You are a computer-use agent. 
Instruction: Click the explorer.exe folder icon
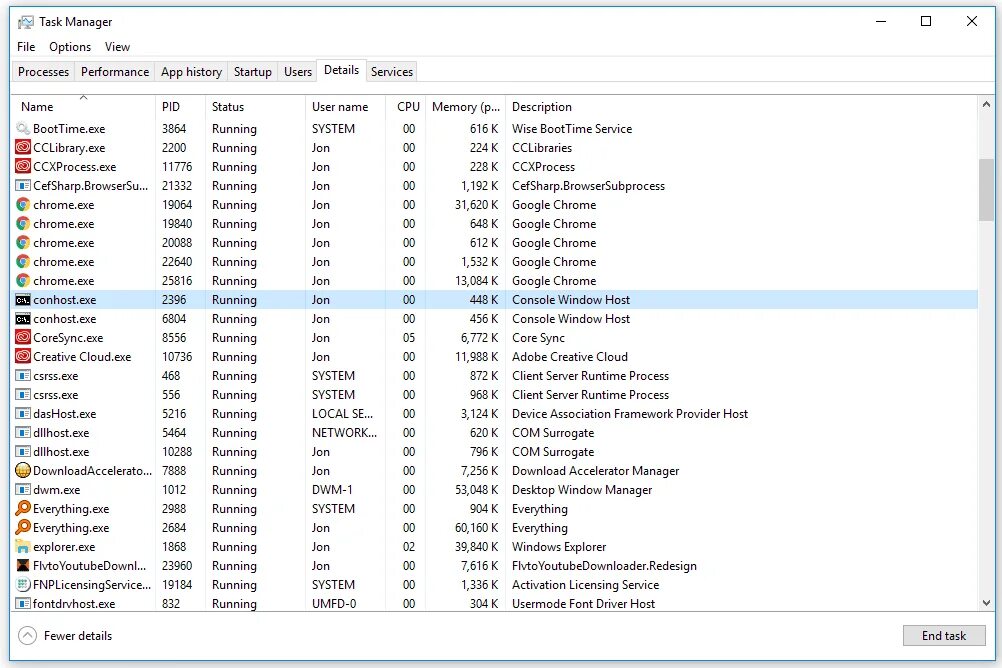(23, 547)
